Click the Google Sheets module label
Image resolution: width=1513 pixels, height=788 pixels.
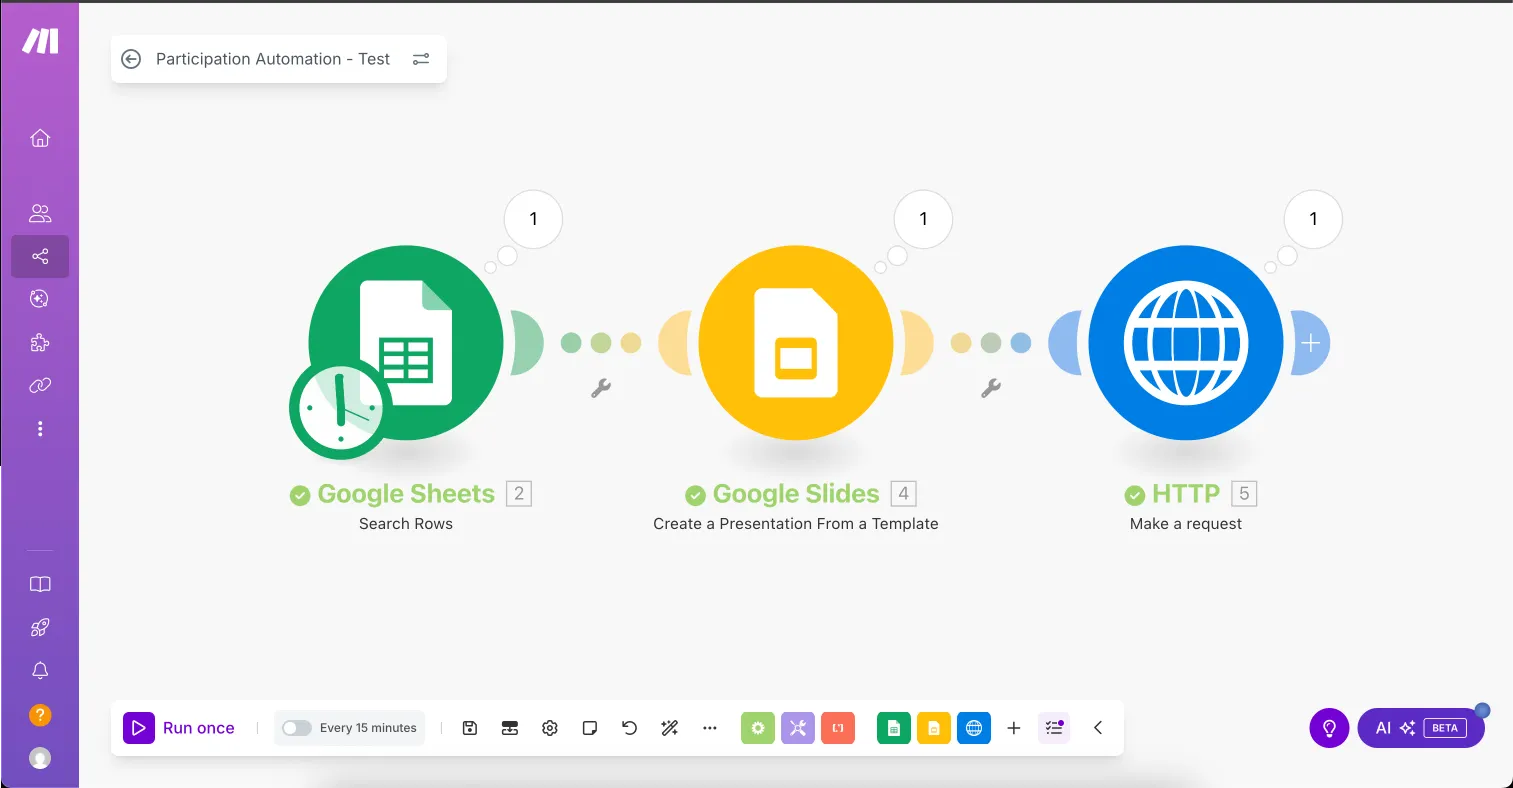click(406, 494)
